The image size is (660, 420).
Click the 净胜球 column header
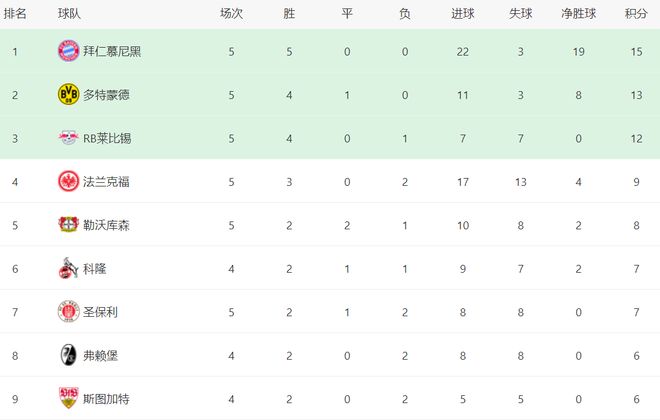tap(576, 13)
